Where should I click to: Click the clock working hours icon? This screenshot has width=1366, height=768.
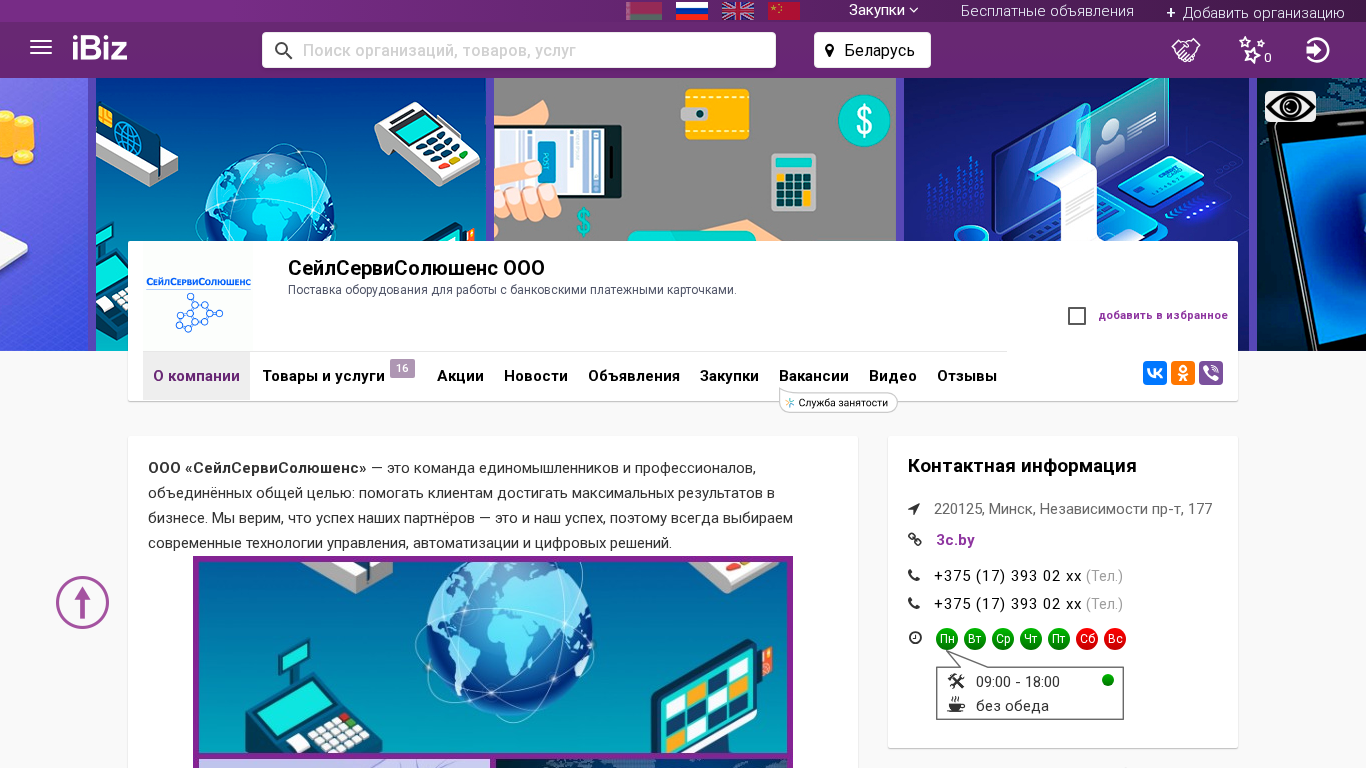pos(915,638)
